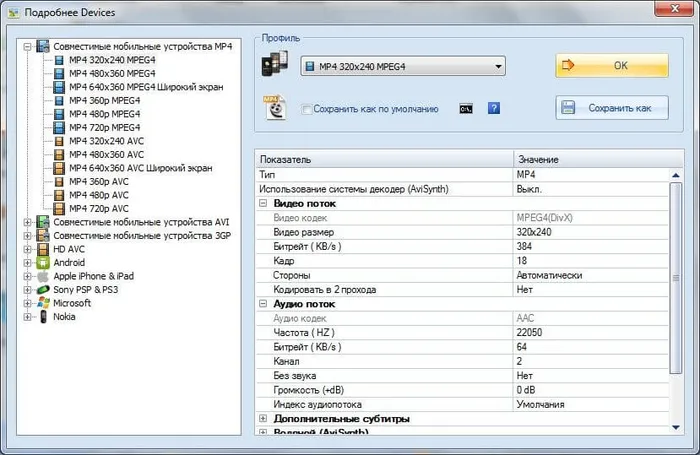
Task: Select video size value 320x240
Action: pyautogui.click(x=534, y=232)
